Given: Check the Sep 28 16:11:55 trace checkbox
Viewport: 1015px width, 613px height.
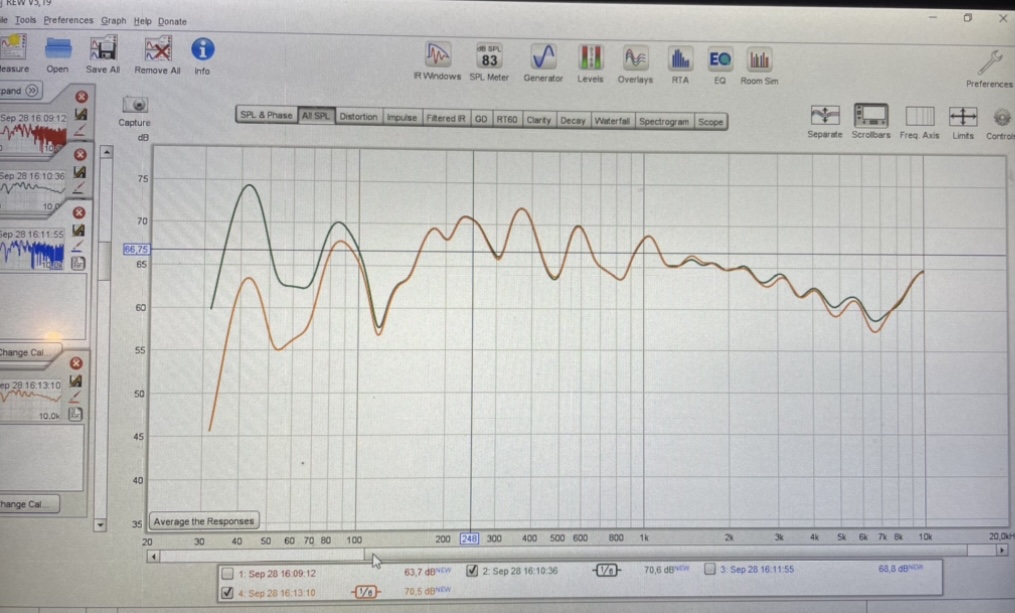Looking at the screenshot, I should point(709,569).
